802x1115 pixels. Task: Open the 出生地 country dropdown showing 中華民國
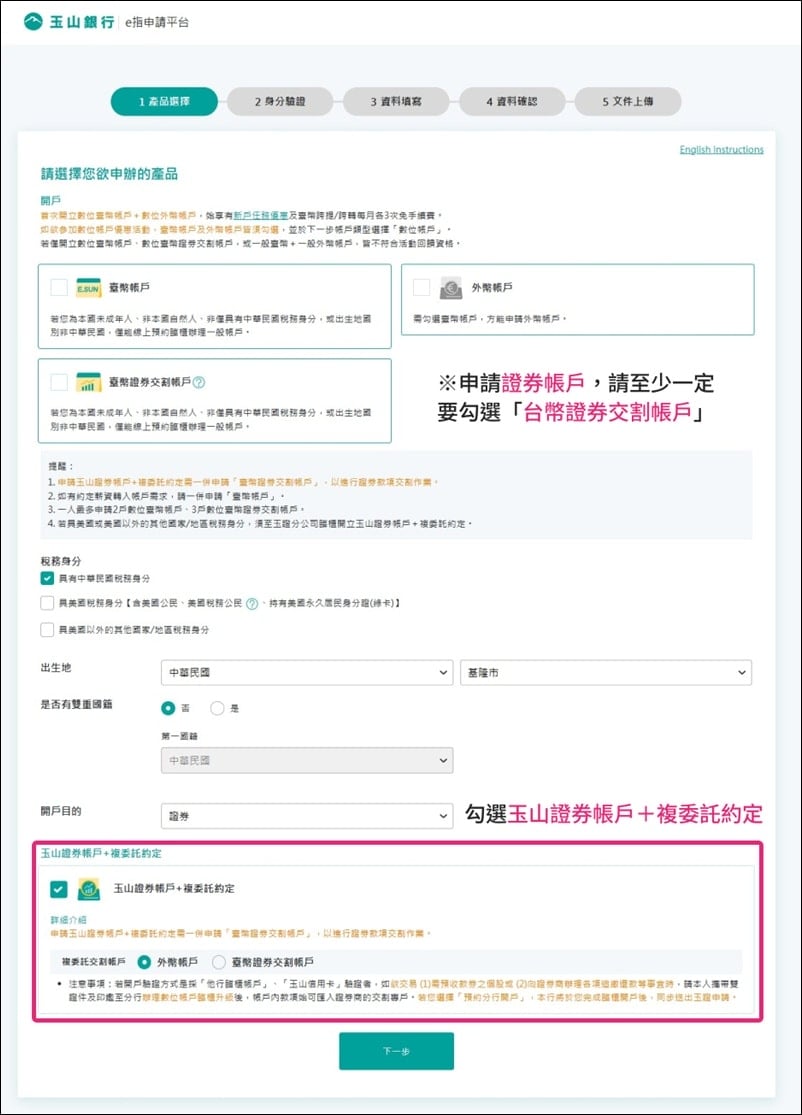[305, 672]
